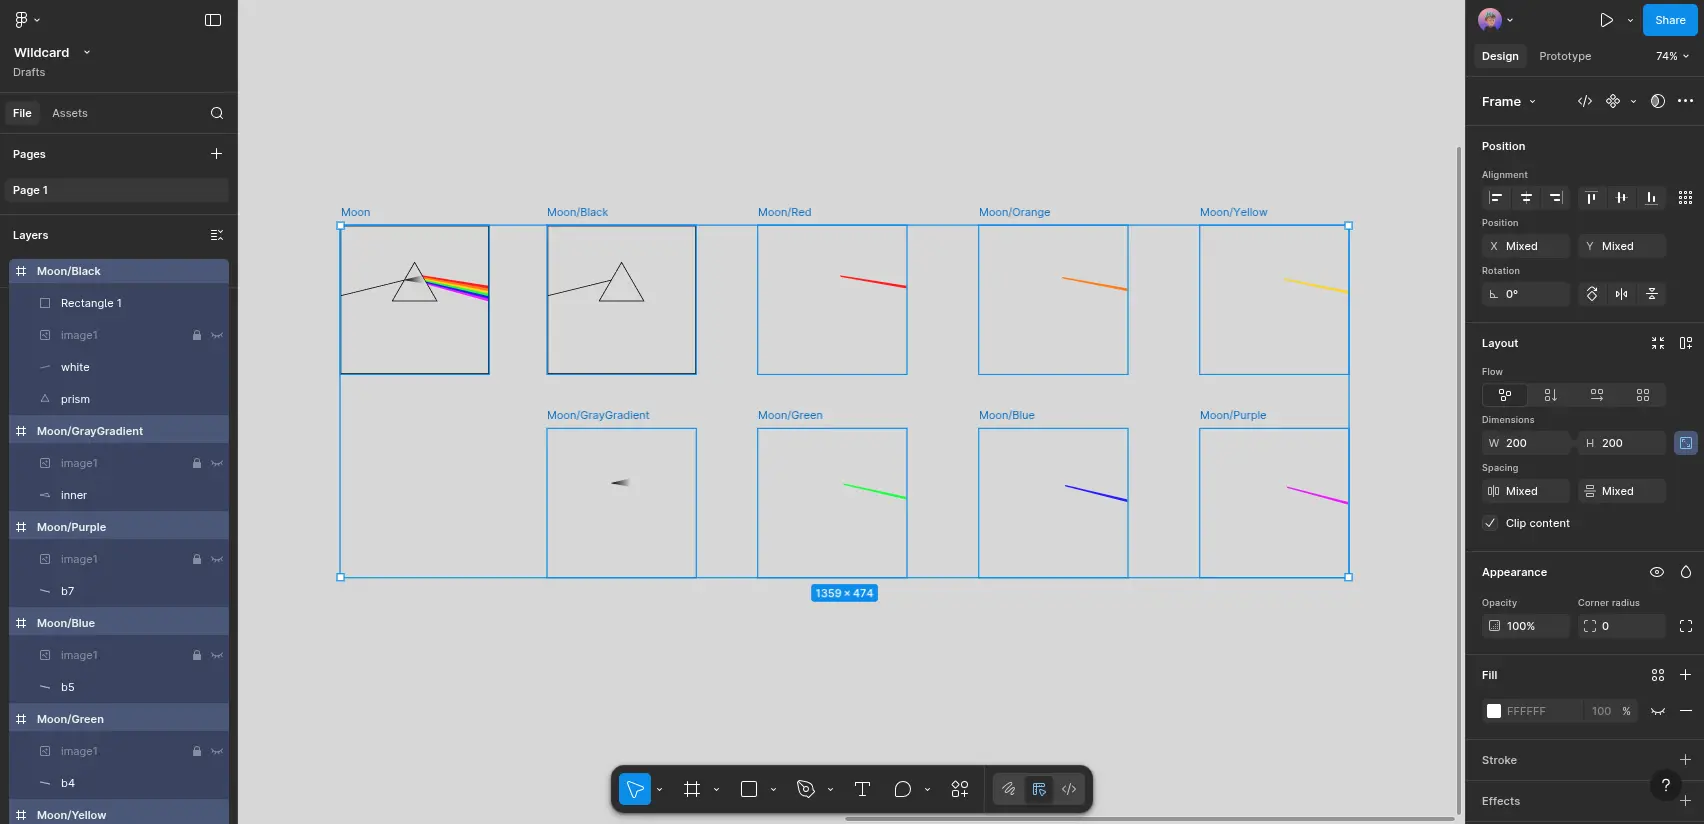The image size is (1704, 824).
Task: Expand Frame tool options chevron
Action: click(x=716, y=790)
